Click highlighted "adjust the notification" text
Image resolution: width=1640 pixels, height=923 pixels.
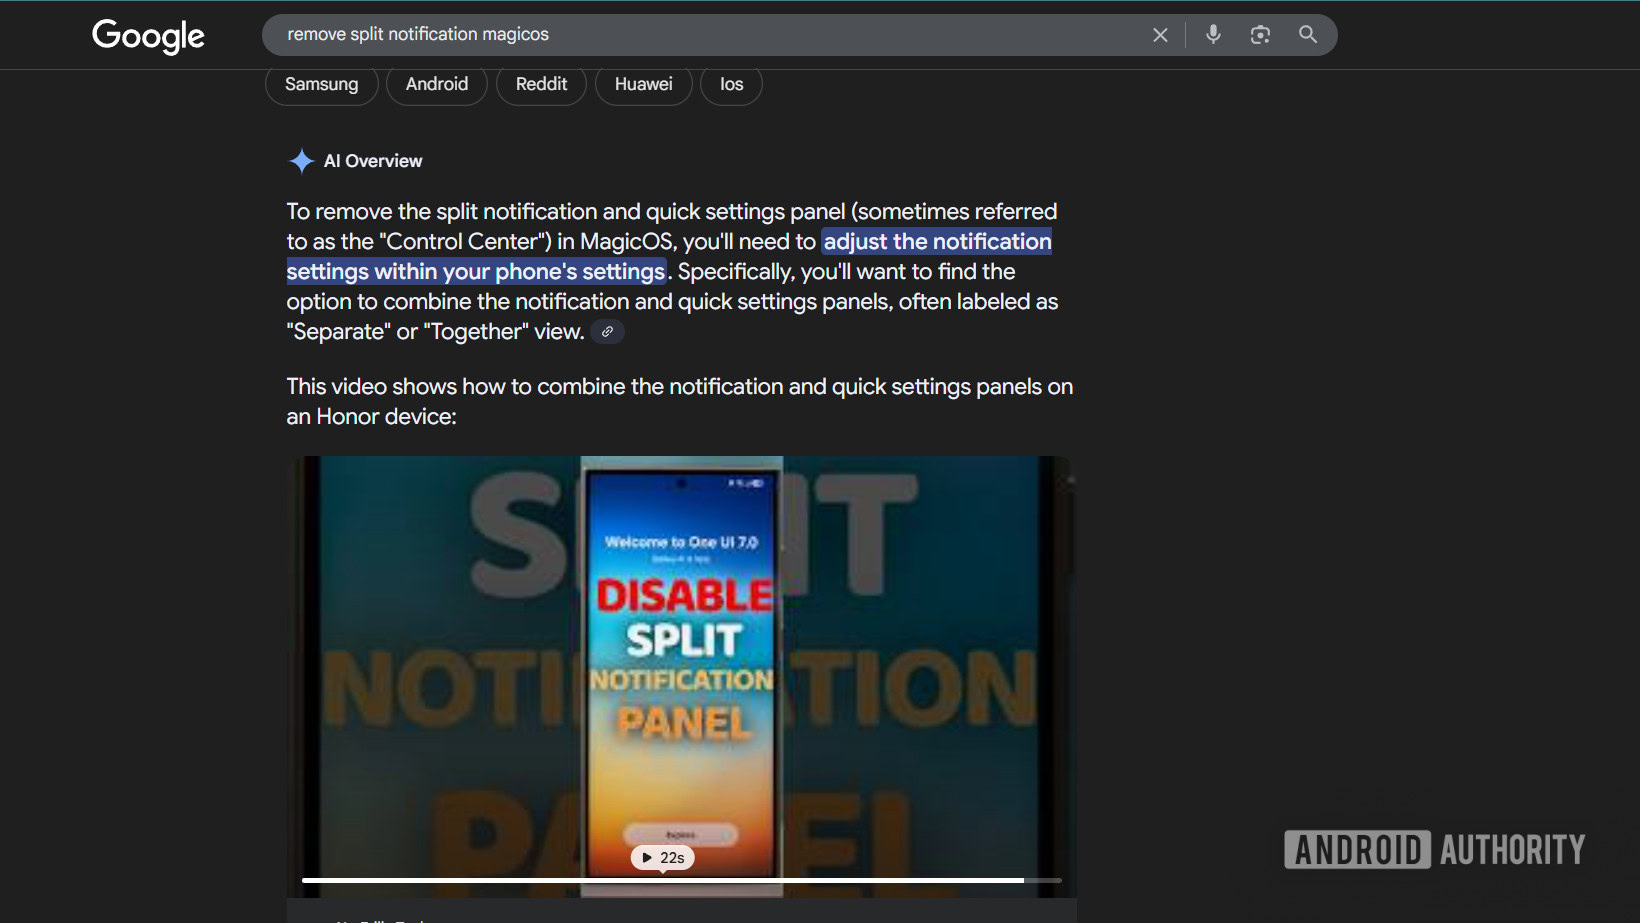936,242
